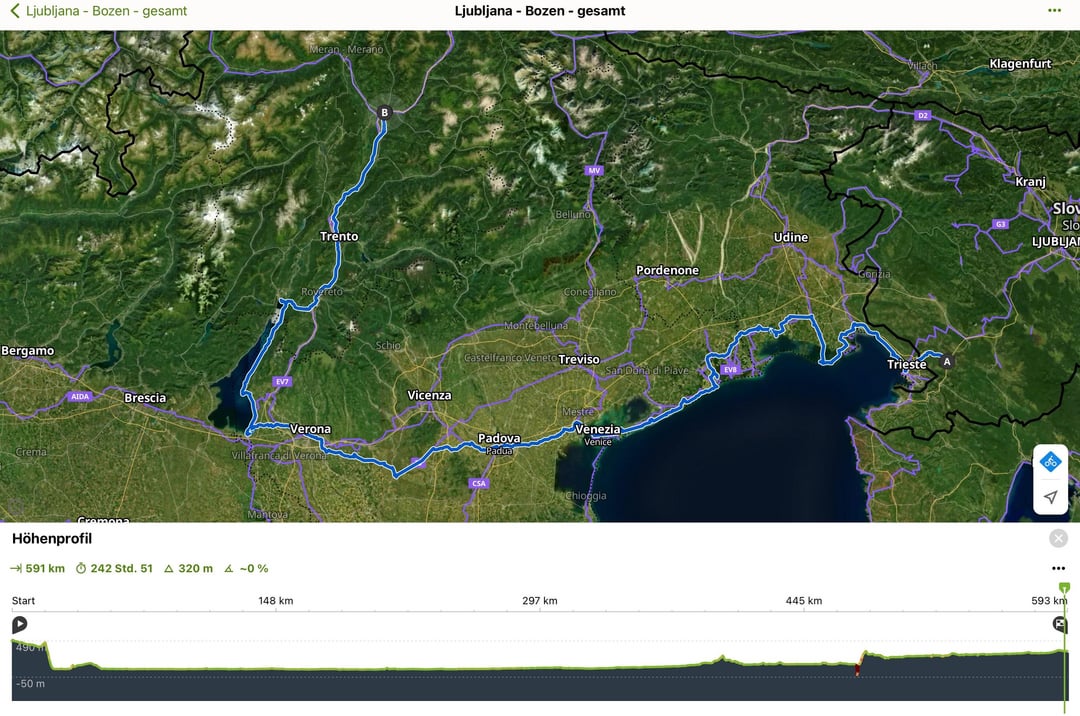The width and height of the screenshot is (1080, 716).
Task: Toggle the cycling map layer button
Action: coord(1050,462)
